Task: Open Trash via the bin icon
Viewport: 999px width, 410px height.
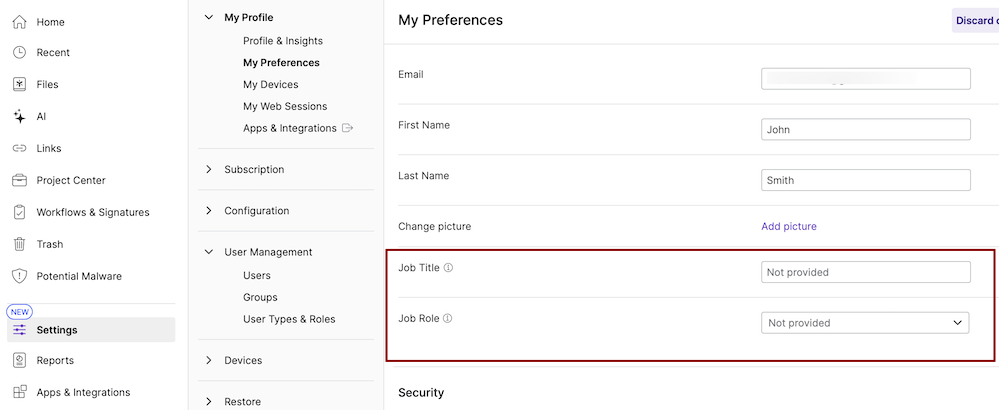Action: tap(19, 244)
